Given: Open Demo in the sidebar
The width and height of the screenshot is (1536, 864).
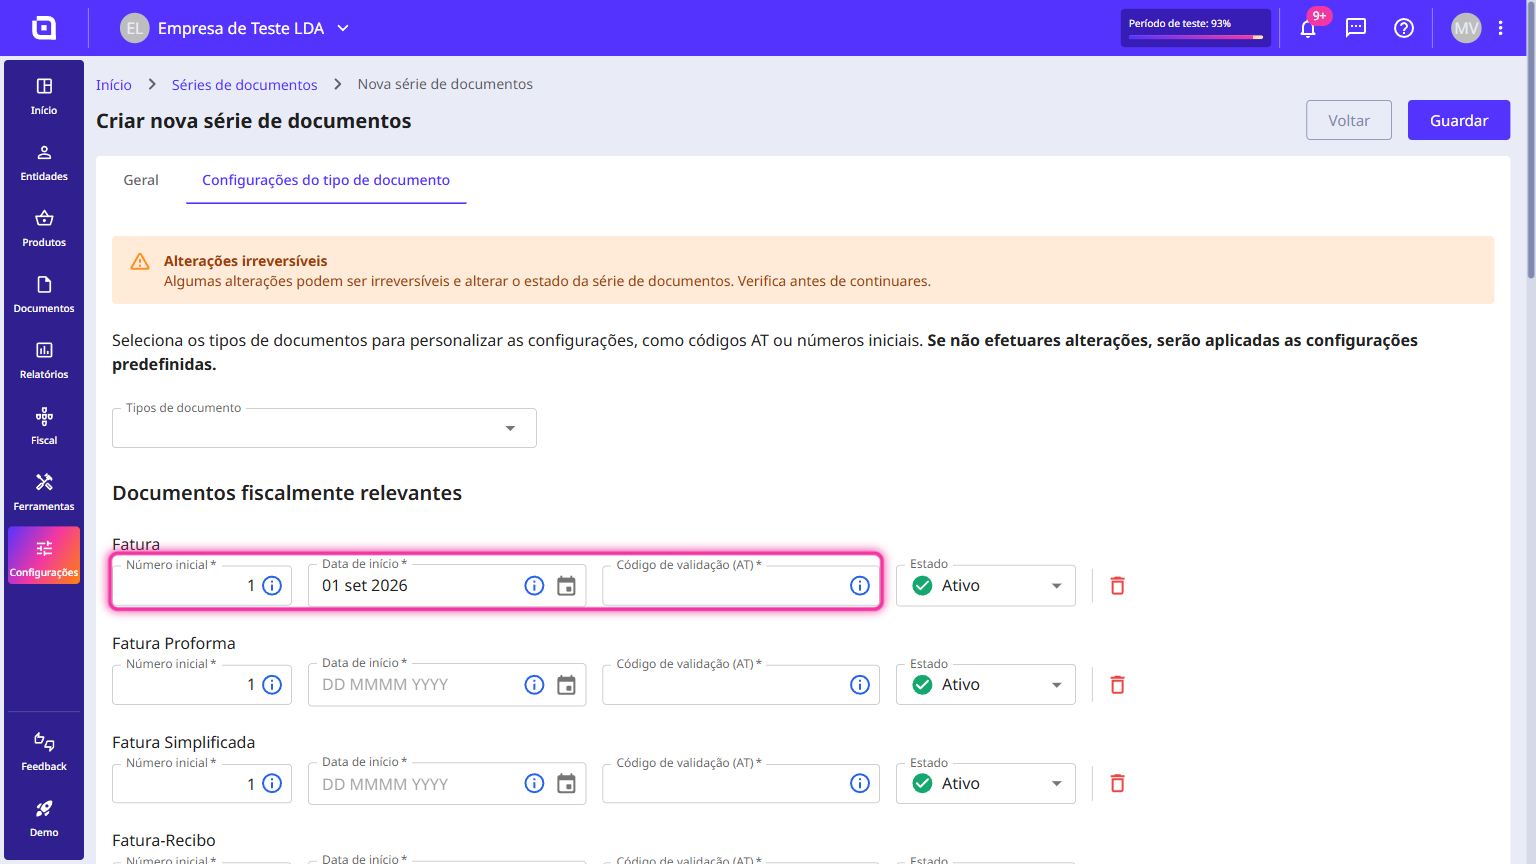Looking at the screenshot, I should (44, 818).
